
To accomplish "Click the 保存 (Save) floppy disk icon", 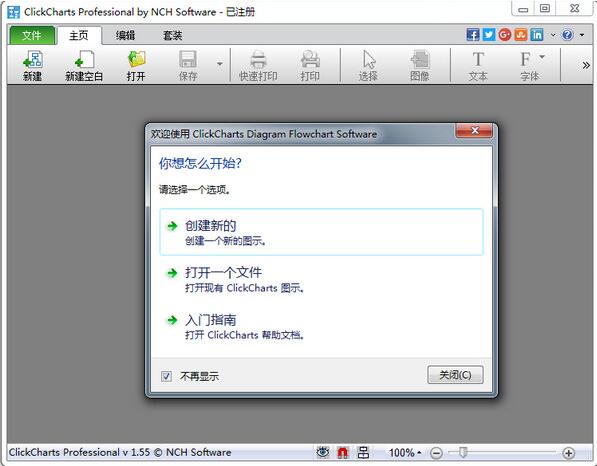I will [x=188, y=66].
